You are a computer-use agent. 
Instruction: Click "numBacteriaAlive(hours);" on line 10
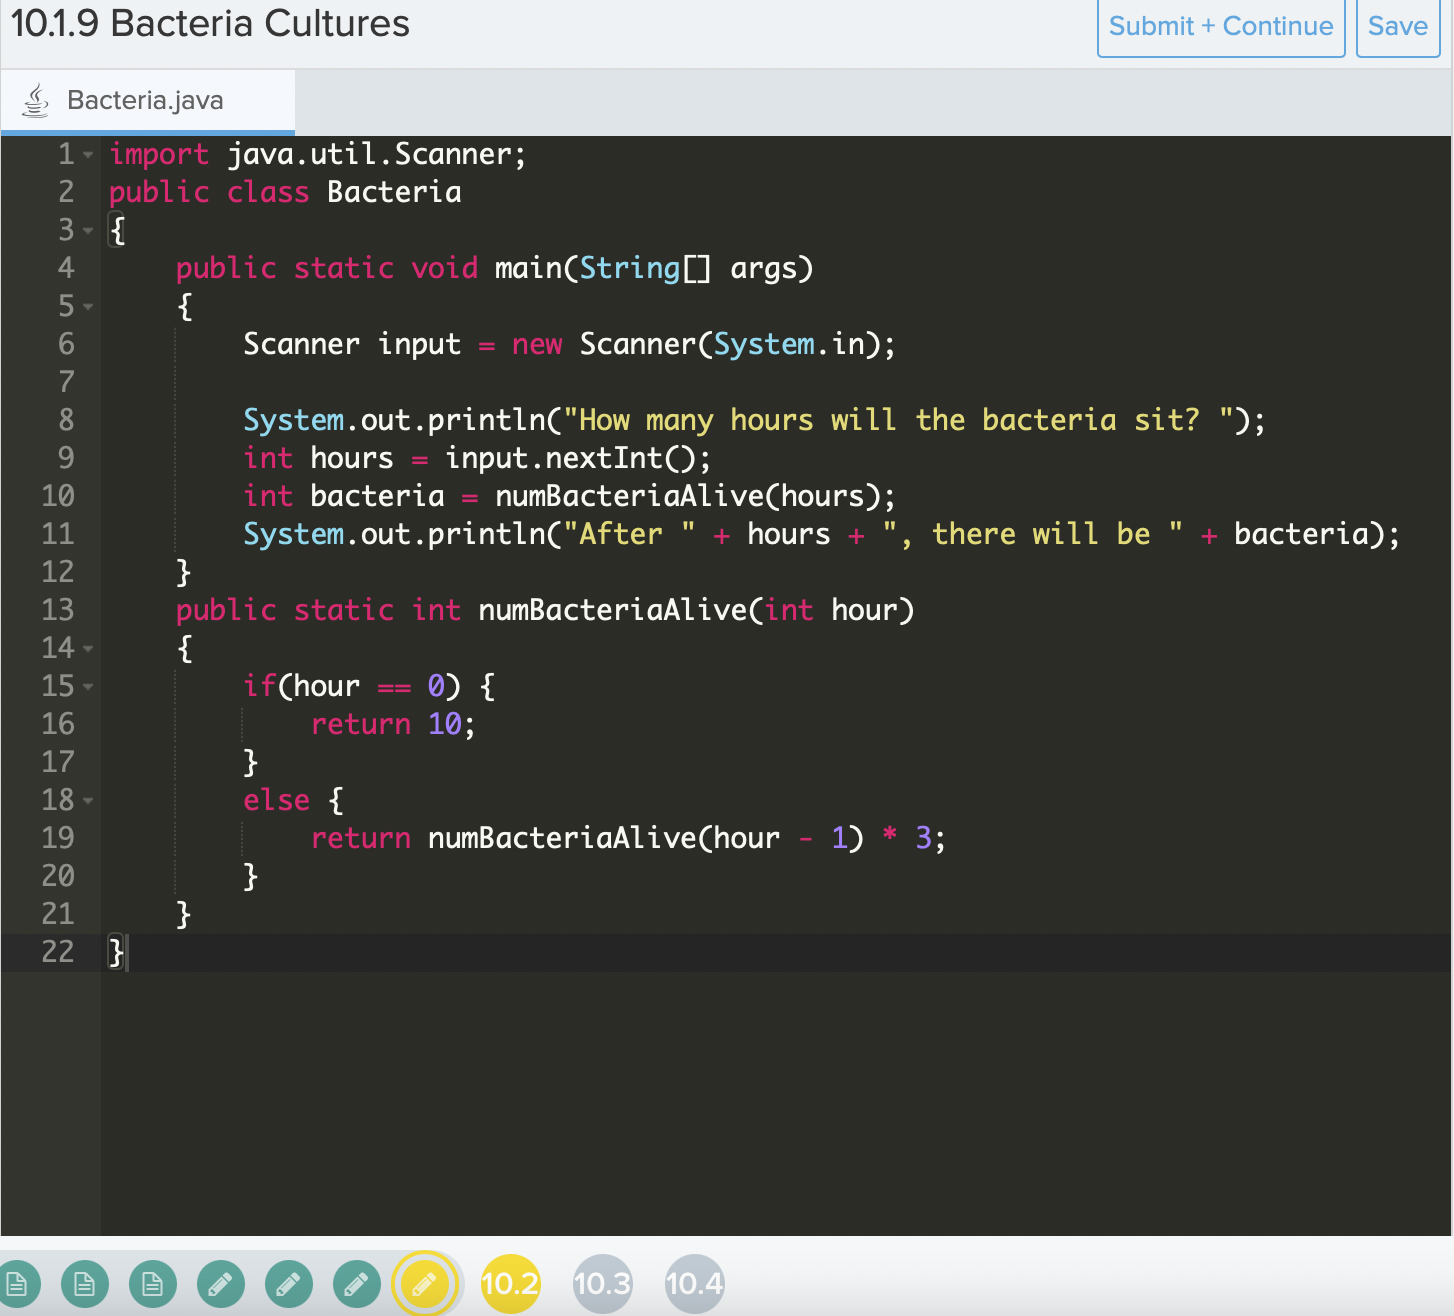coord(695,496)
